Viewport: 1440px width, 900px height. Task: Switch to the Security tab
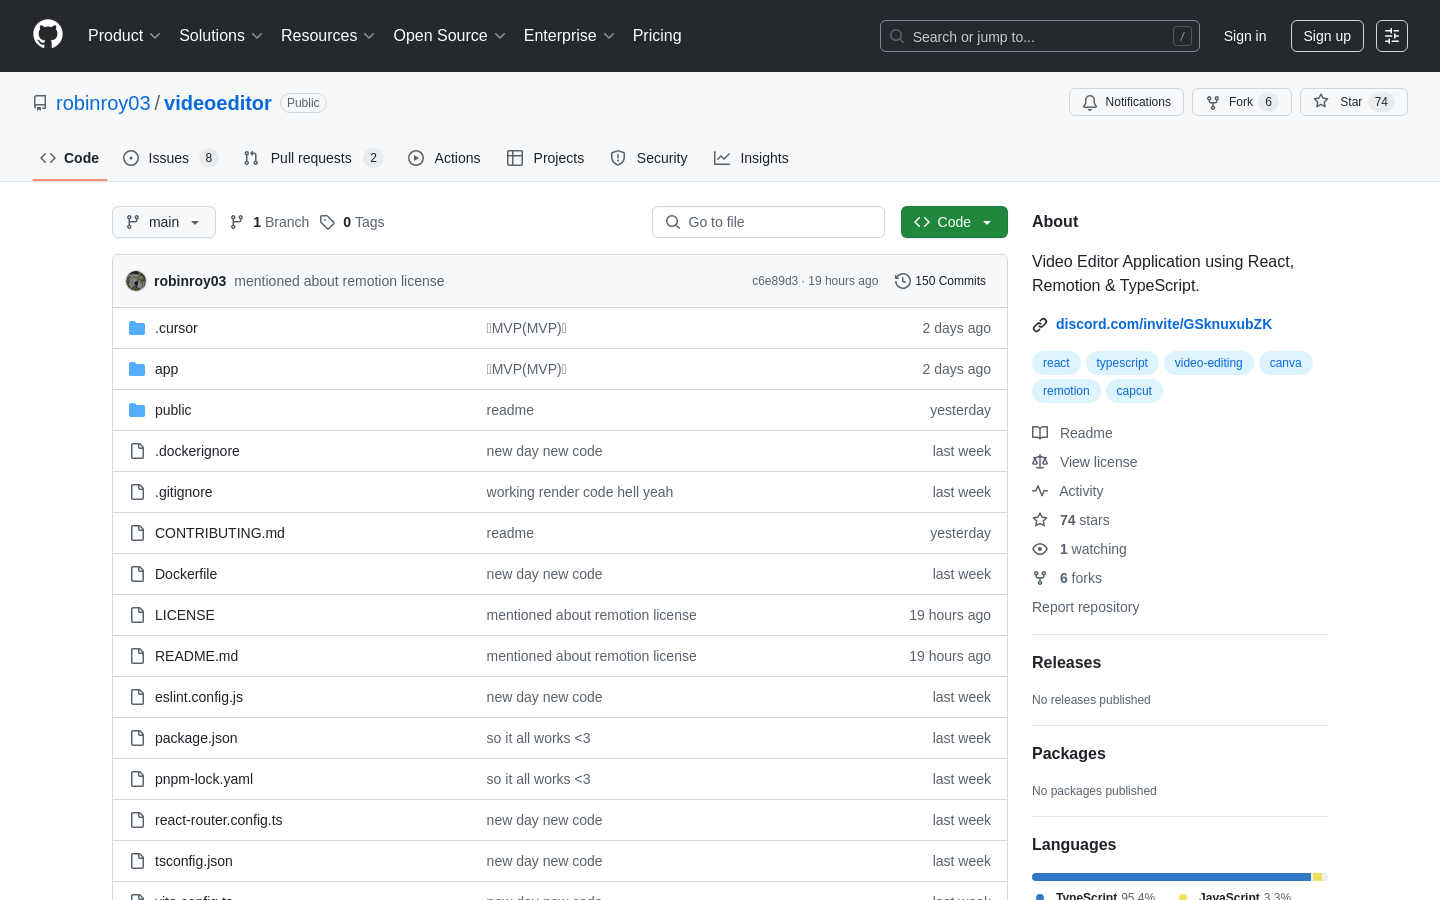coord(649,158)
